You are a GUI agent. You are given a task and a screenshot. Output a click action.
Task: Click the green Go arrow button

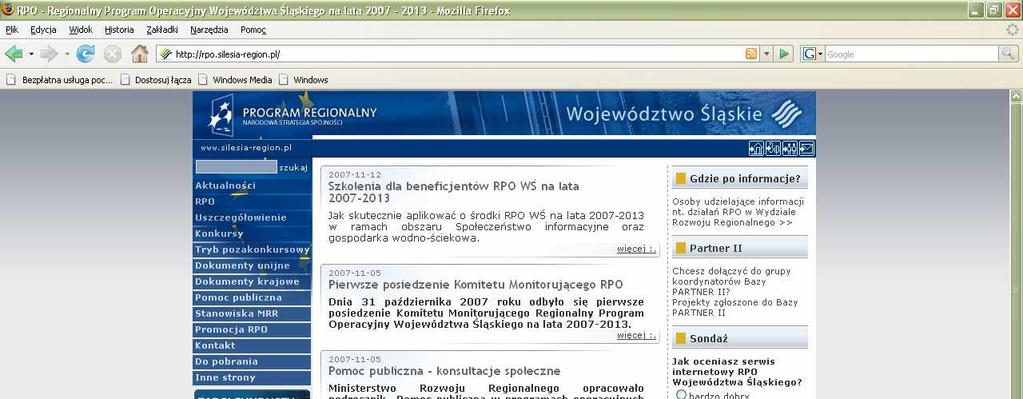[x=784, y=54]
